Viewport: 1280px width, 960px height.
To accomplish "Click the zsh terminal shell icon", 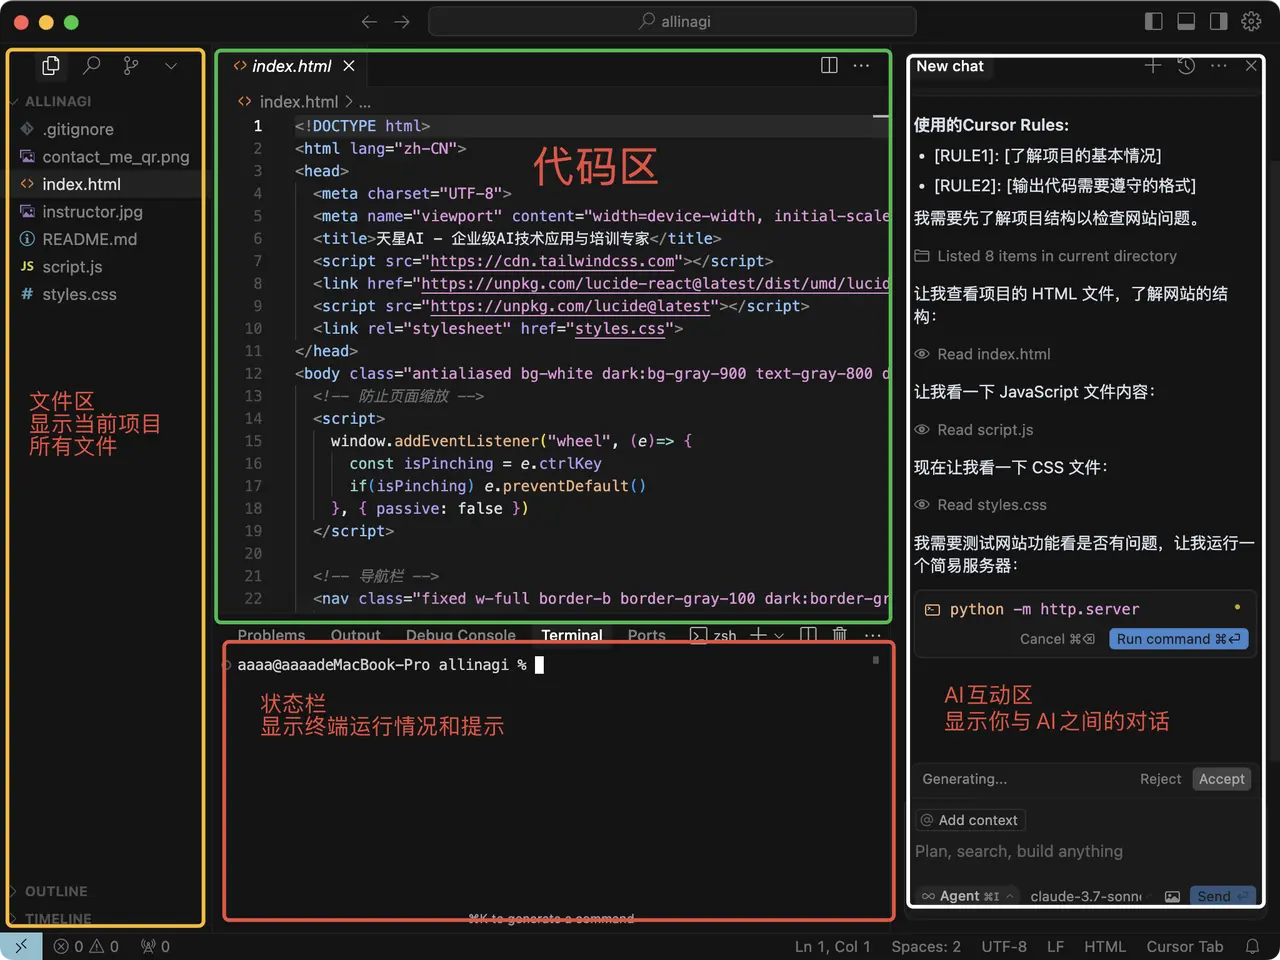I will (x=698, y=635).
